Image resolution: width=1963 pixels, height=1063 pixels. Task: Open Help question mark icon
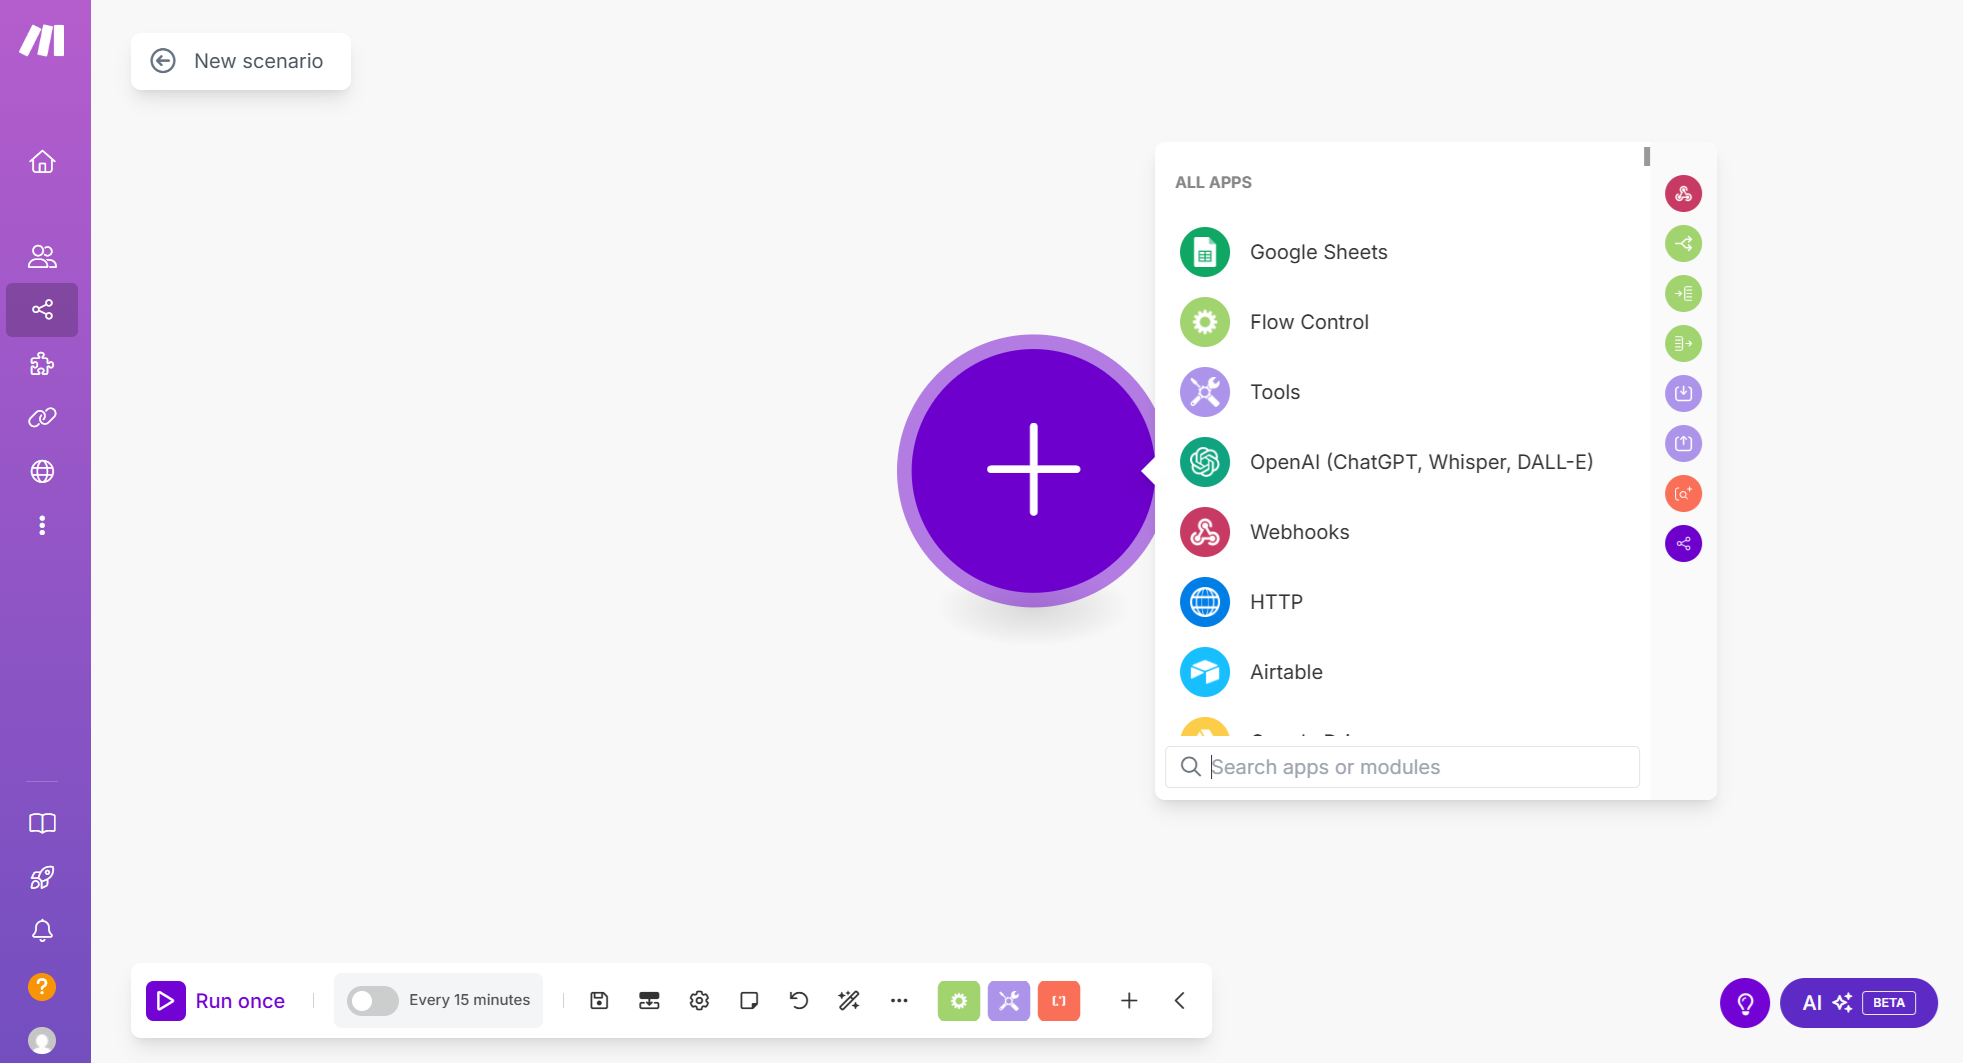(42, 987)
